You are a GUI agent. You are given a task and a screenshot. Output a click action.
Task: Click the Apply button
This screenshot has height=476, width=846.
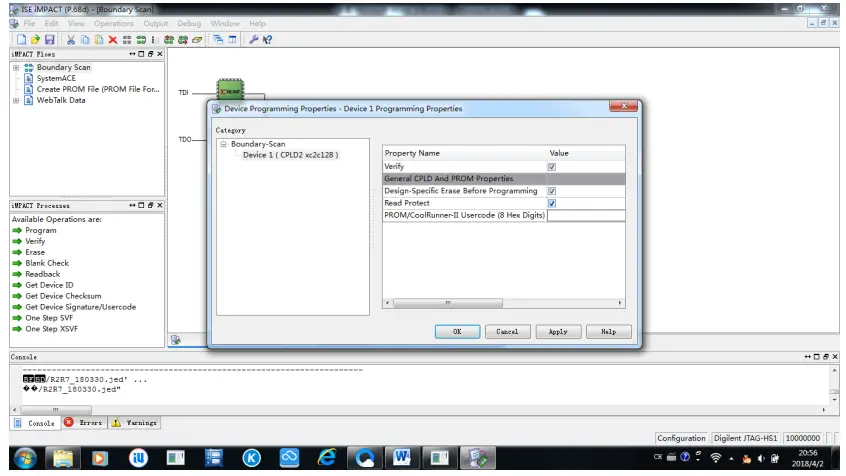click(x=558, y=331)
